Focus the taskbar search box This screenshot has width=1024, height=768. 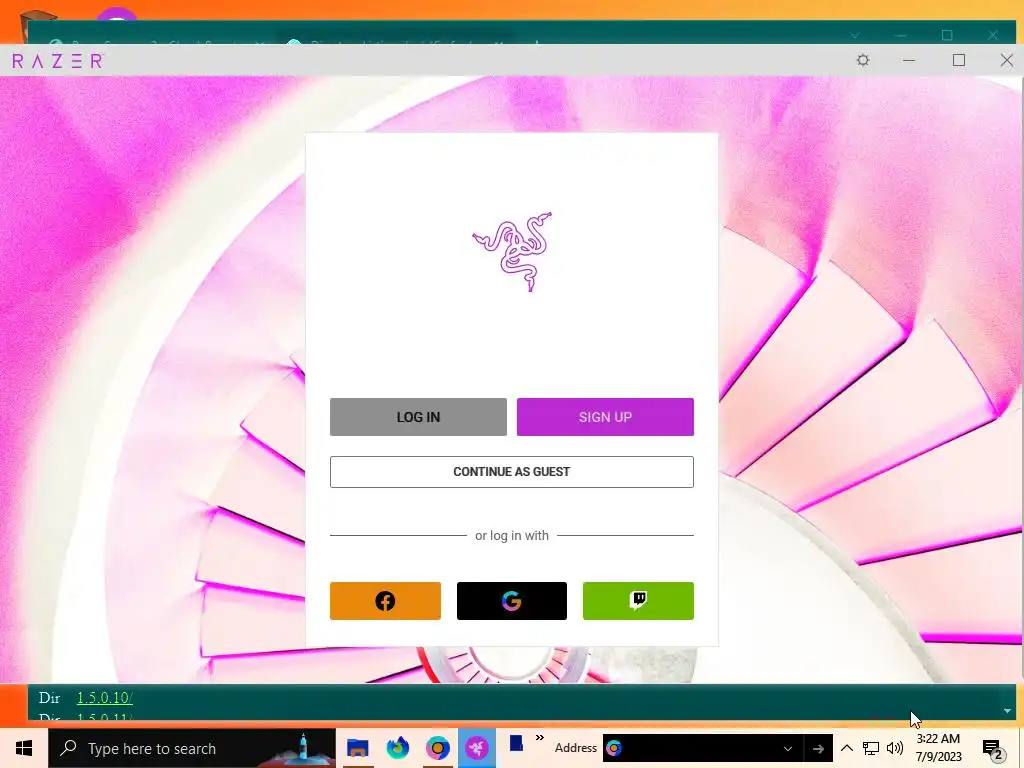pyautogui.click(x=192, y=748)
